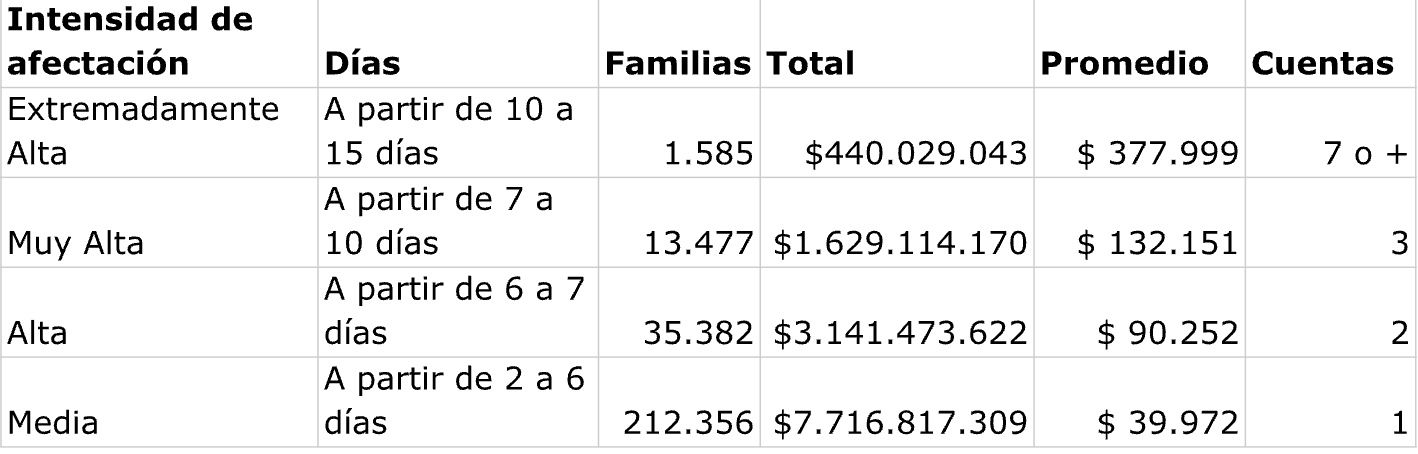Select the "Muy Alta" row label
This screenshot has width=1418, height=454.
pyautogui.click(x=76, y=243)
